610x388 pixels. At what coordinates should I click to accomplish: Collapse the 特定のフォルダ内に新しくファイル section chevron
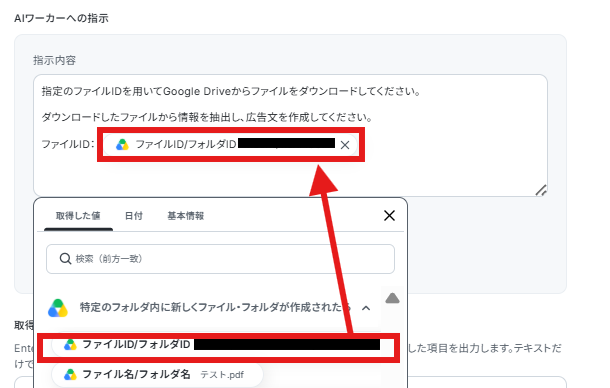click(366, 308)
